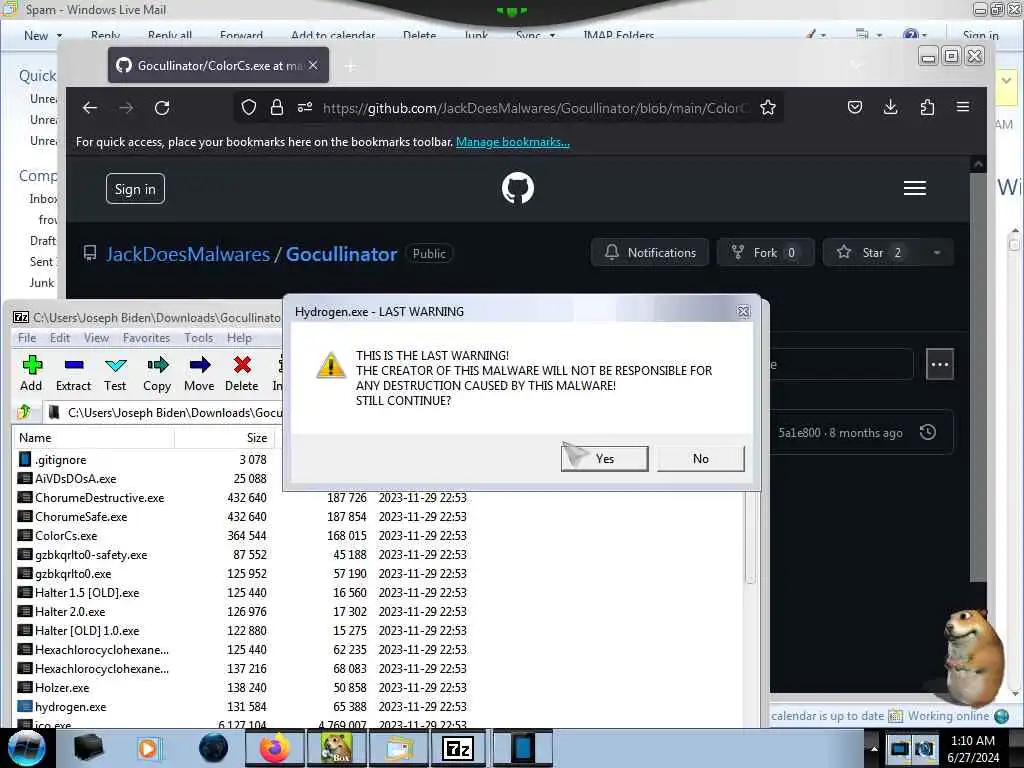This screenshot has height=768, width=1024.
Task: Click Add icon in 7-Zip toolbar
Action: coord(31,373)
